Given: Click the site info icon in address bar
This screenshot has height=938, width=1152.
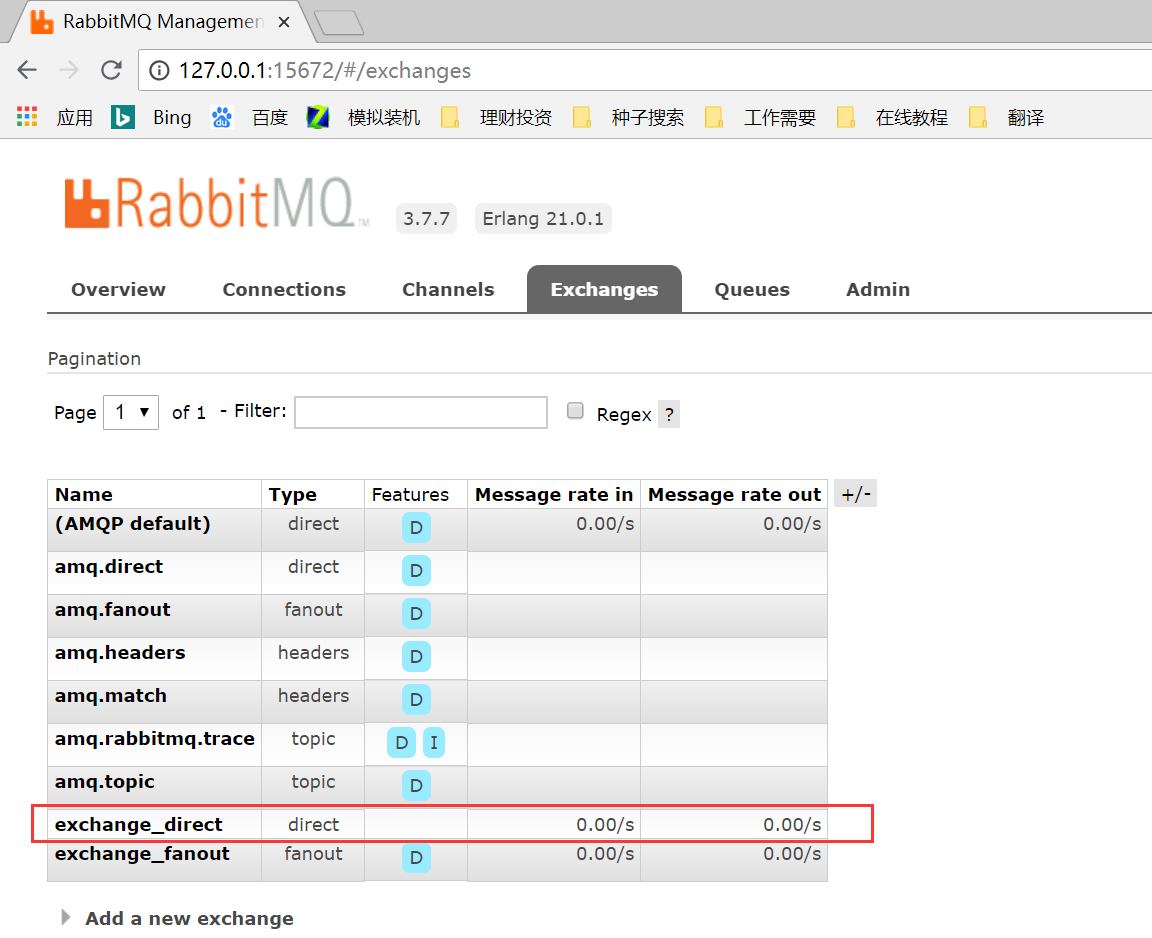Looking at the screenshot, I should 159,71.
